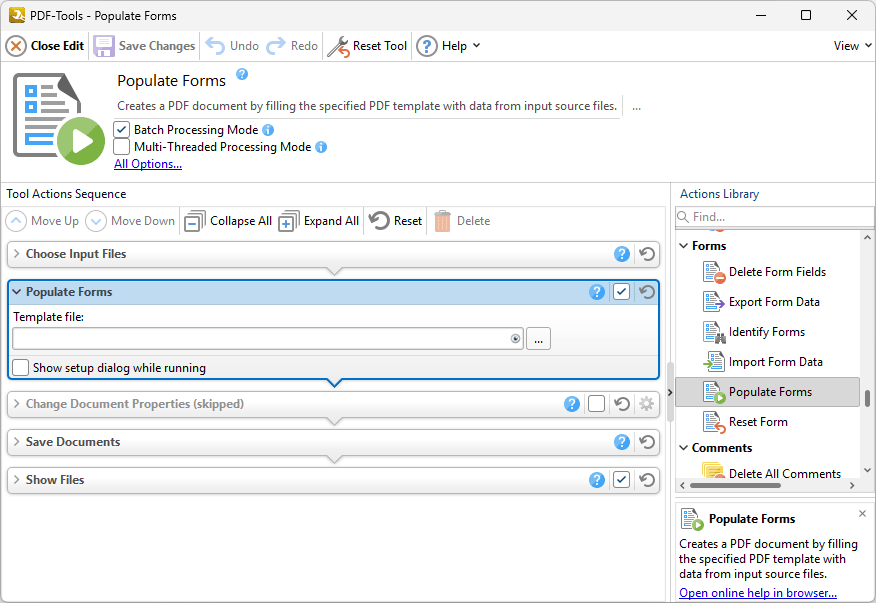876x603 pixels.
Task: Expand the Choose Input Files action
Action: [18, 254]
